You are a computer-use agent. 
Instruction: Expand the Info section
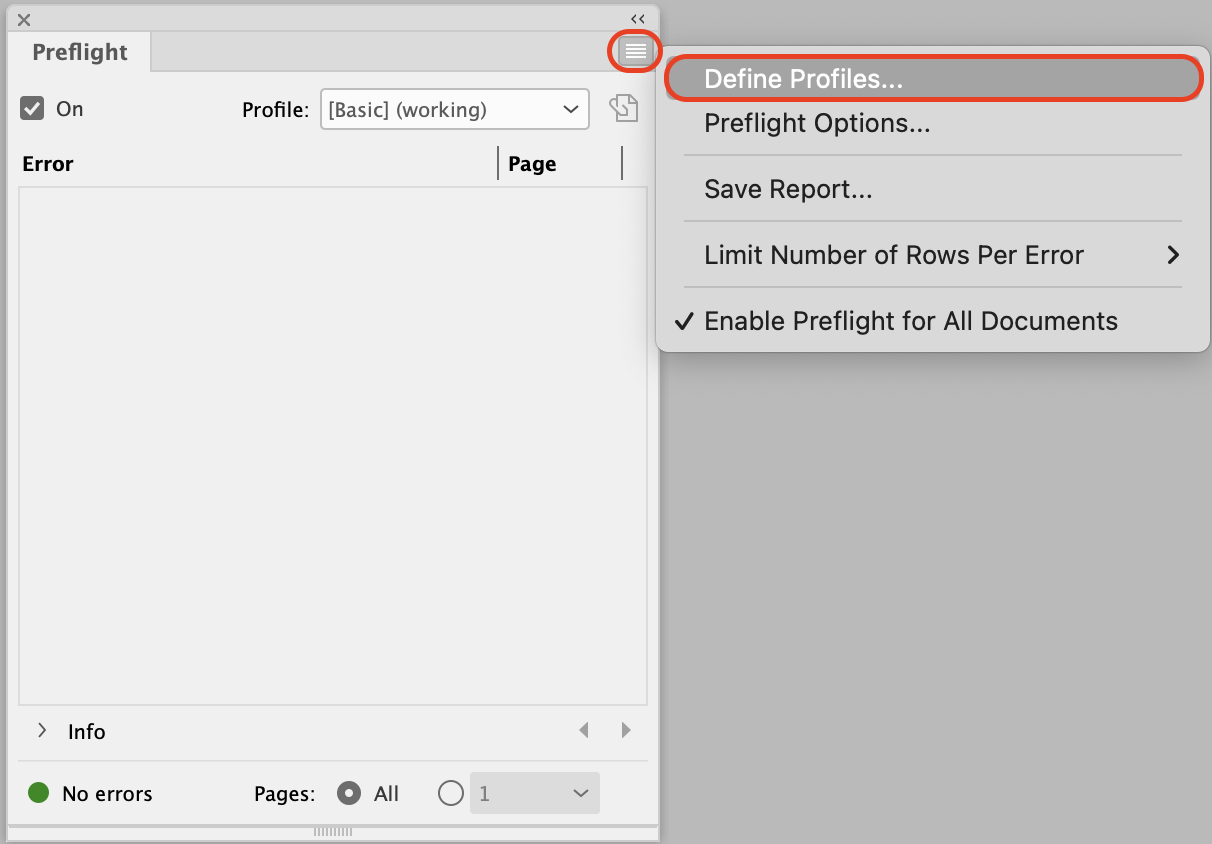click(42, 731)
